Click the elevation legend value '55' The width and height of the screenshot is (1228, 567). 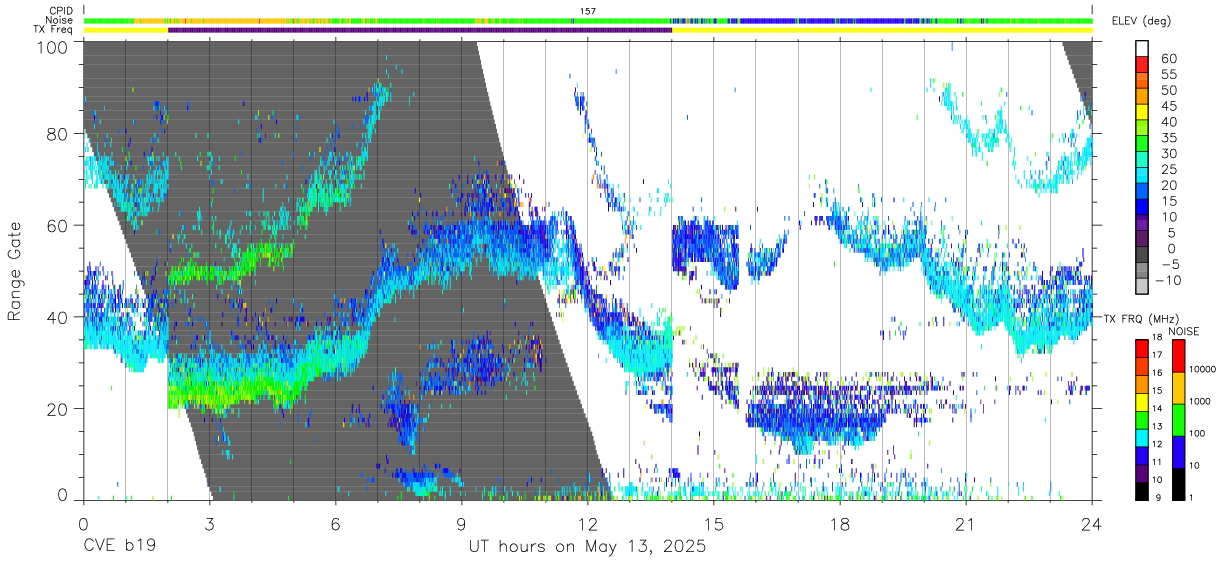point(1167,75)
